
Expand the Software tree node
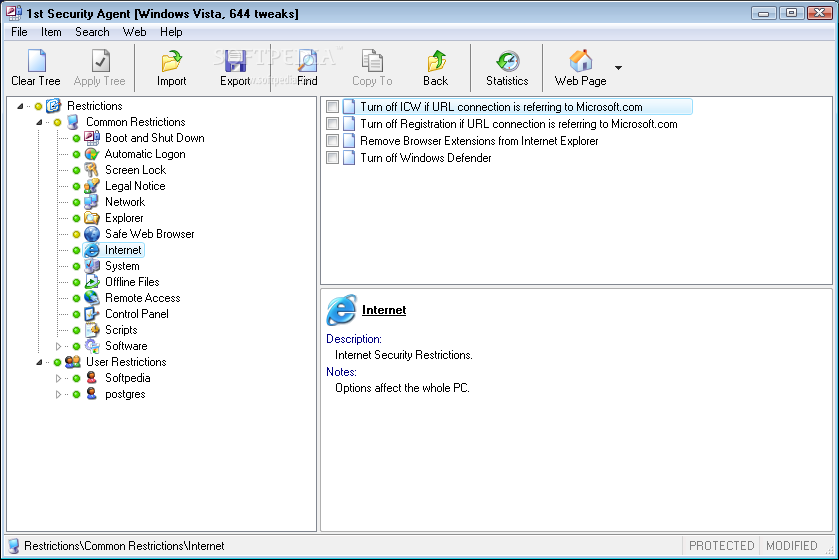click(58, 346)
